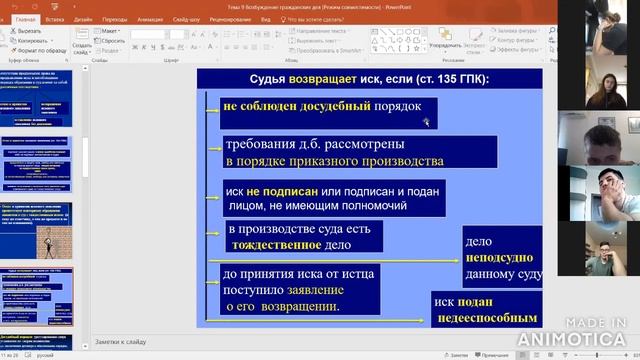Open the Вставка ribbon tab
The height and width of the screenshot is (360, 640).
pos(55,20)
